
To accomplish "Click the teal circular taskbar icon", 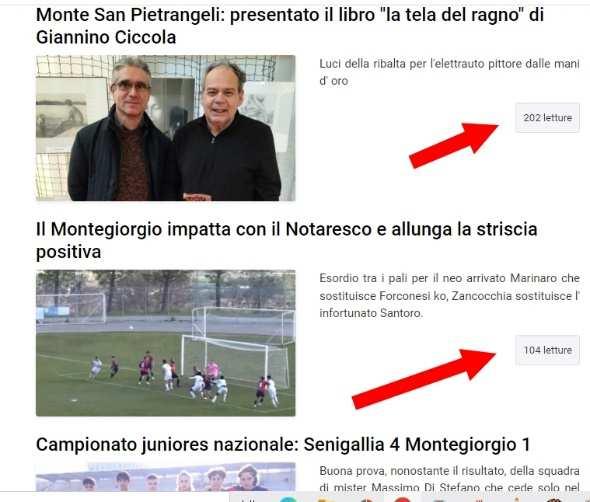I will point(288,499).
